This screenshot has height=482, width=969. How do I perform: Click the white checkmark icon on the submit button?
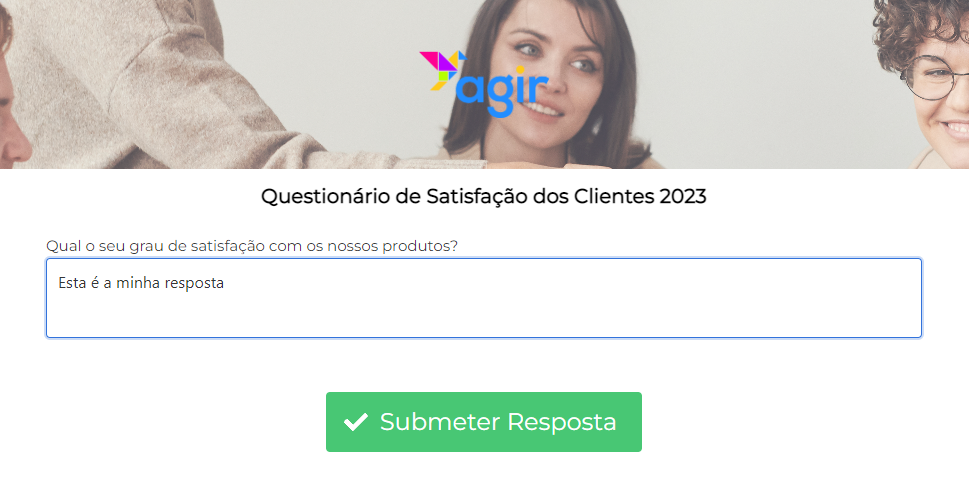point(356,422)
